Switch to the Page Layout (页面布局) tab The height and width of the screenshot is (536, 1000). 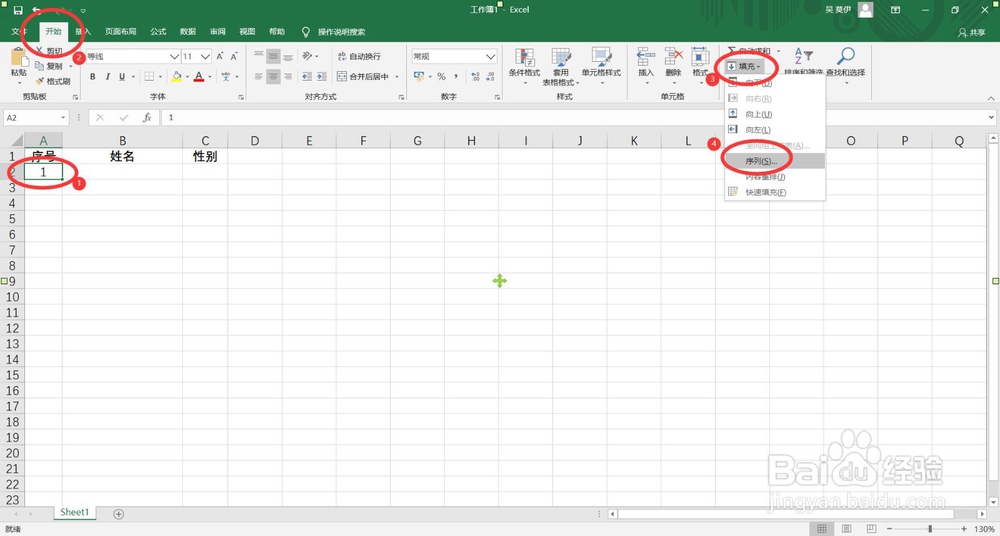pos(121,32)
